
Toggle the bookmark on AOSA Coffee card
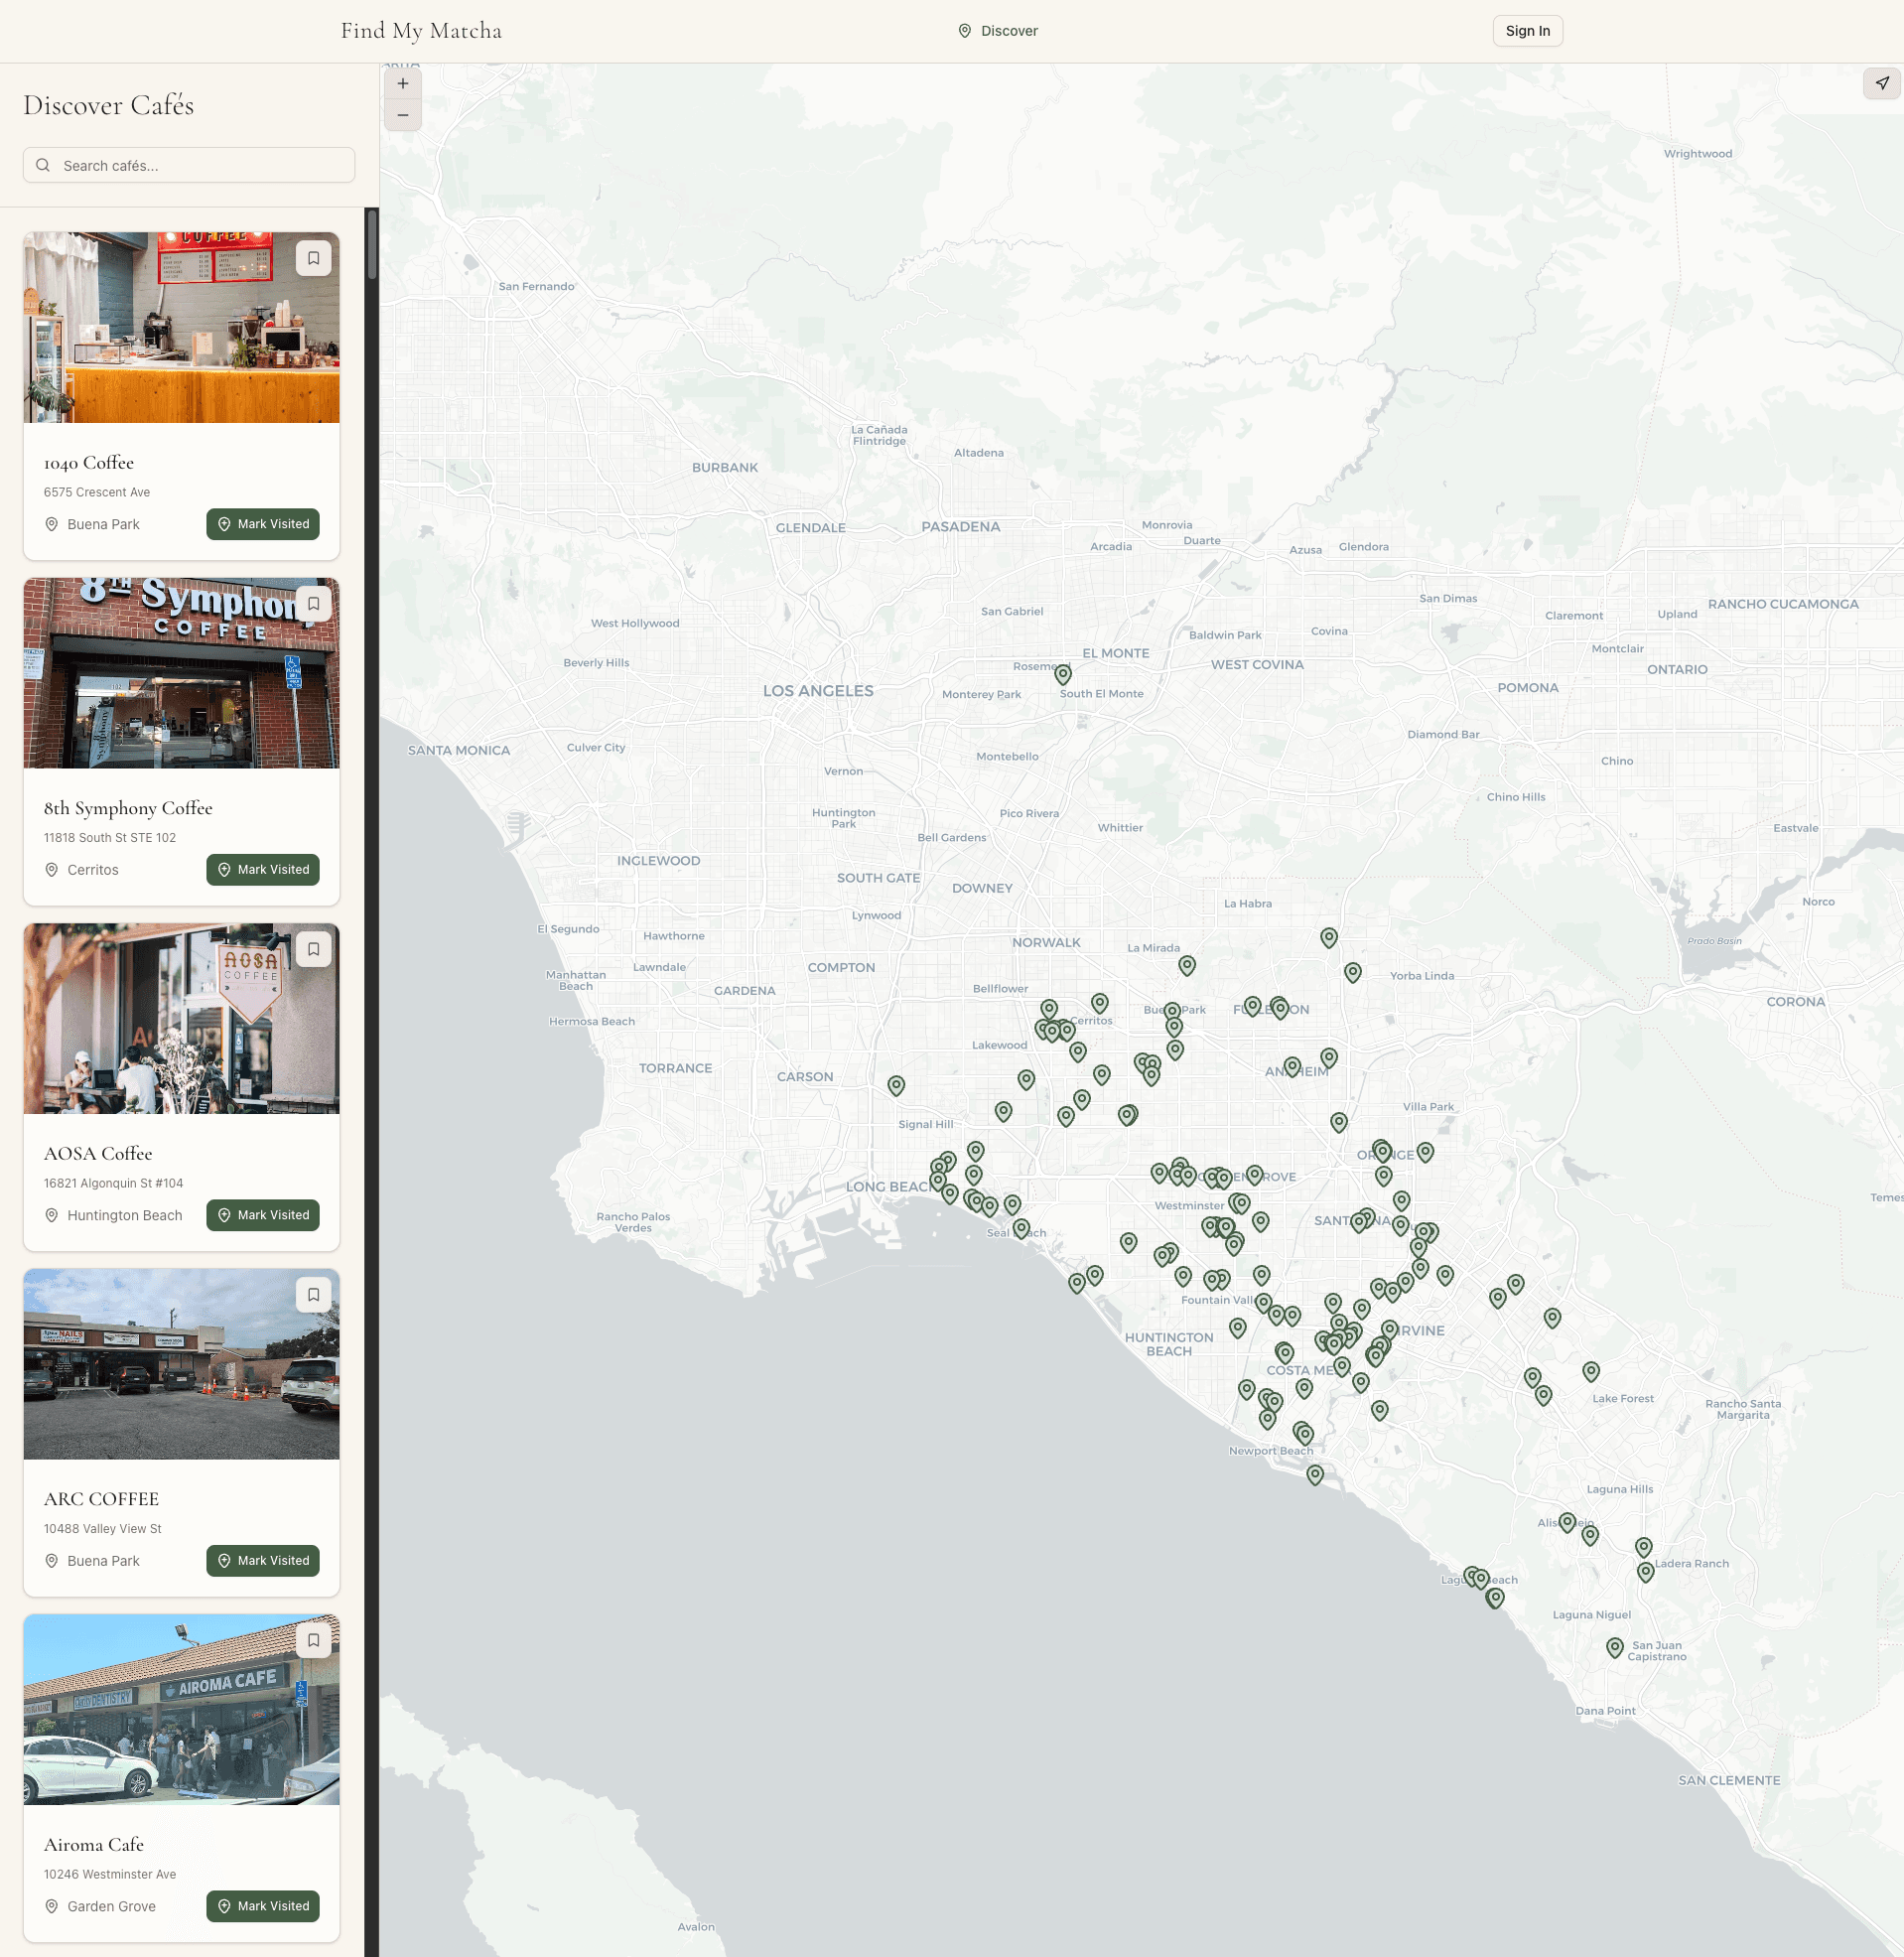click(313, 949)
